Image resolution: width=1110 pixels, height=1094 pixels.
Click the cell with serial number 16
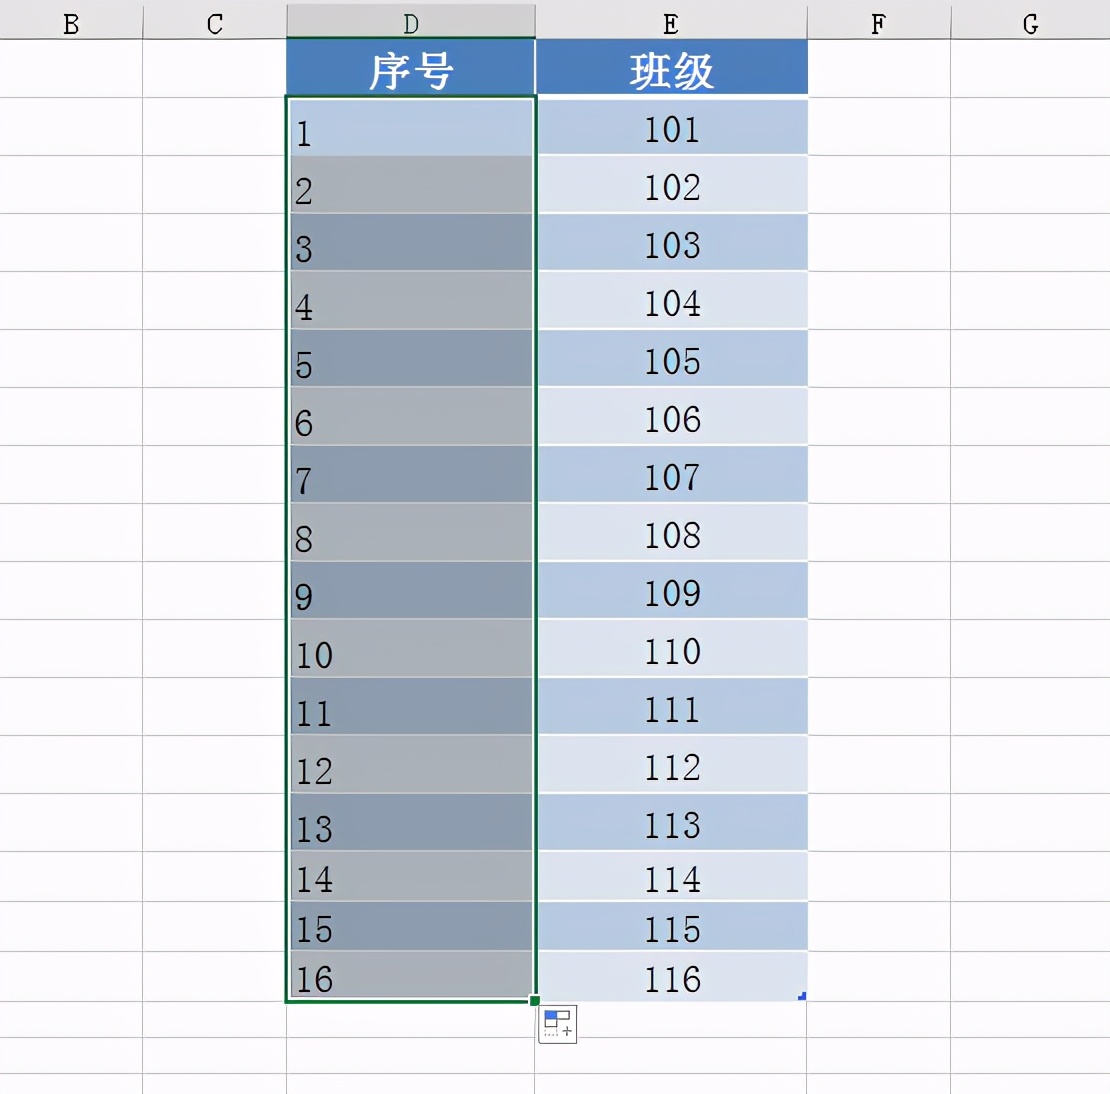[410, 978]
